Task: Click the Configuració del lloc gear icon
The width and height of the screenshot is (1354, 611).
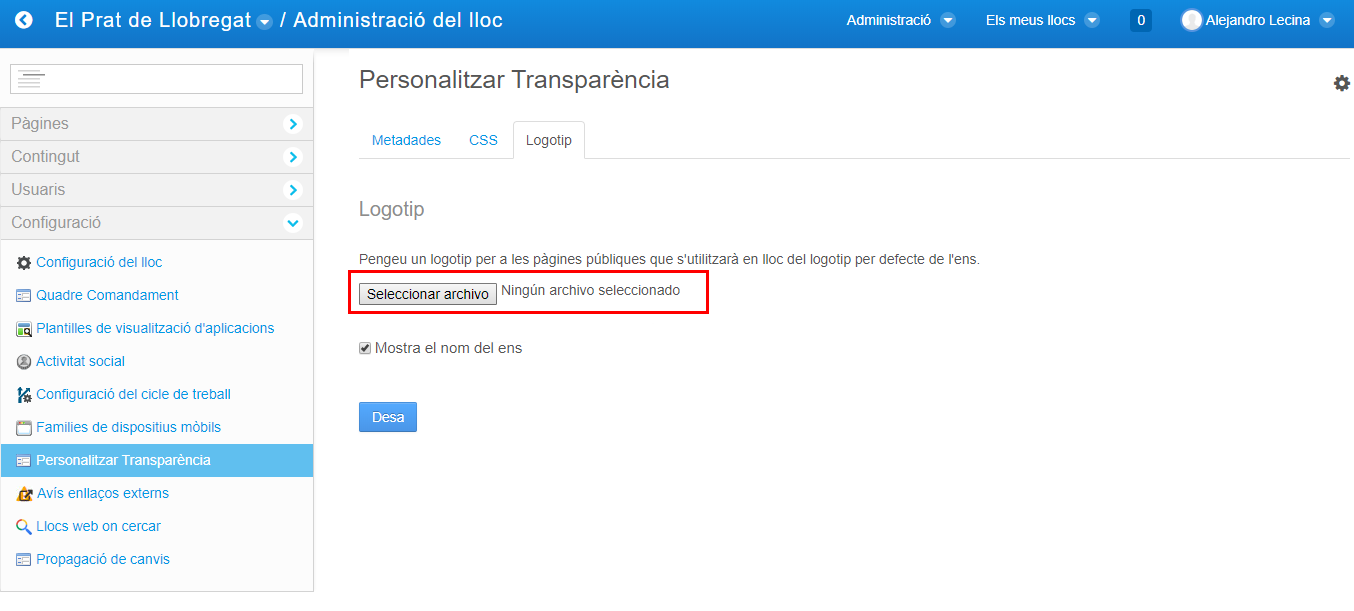Action: coord(24,263)
